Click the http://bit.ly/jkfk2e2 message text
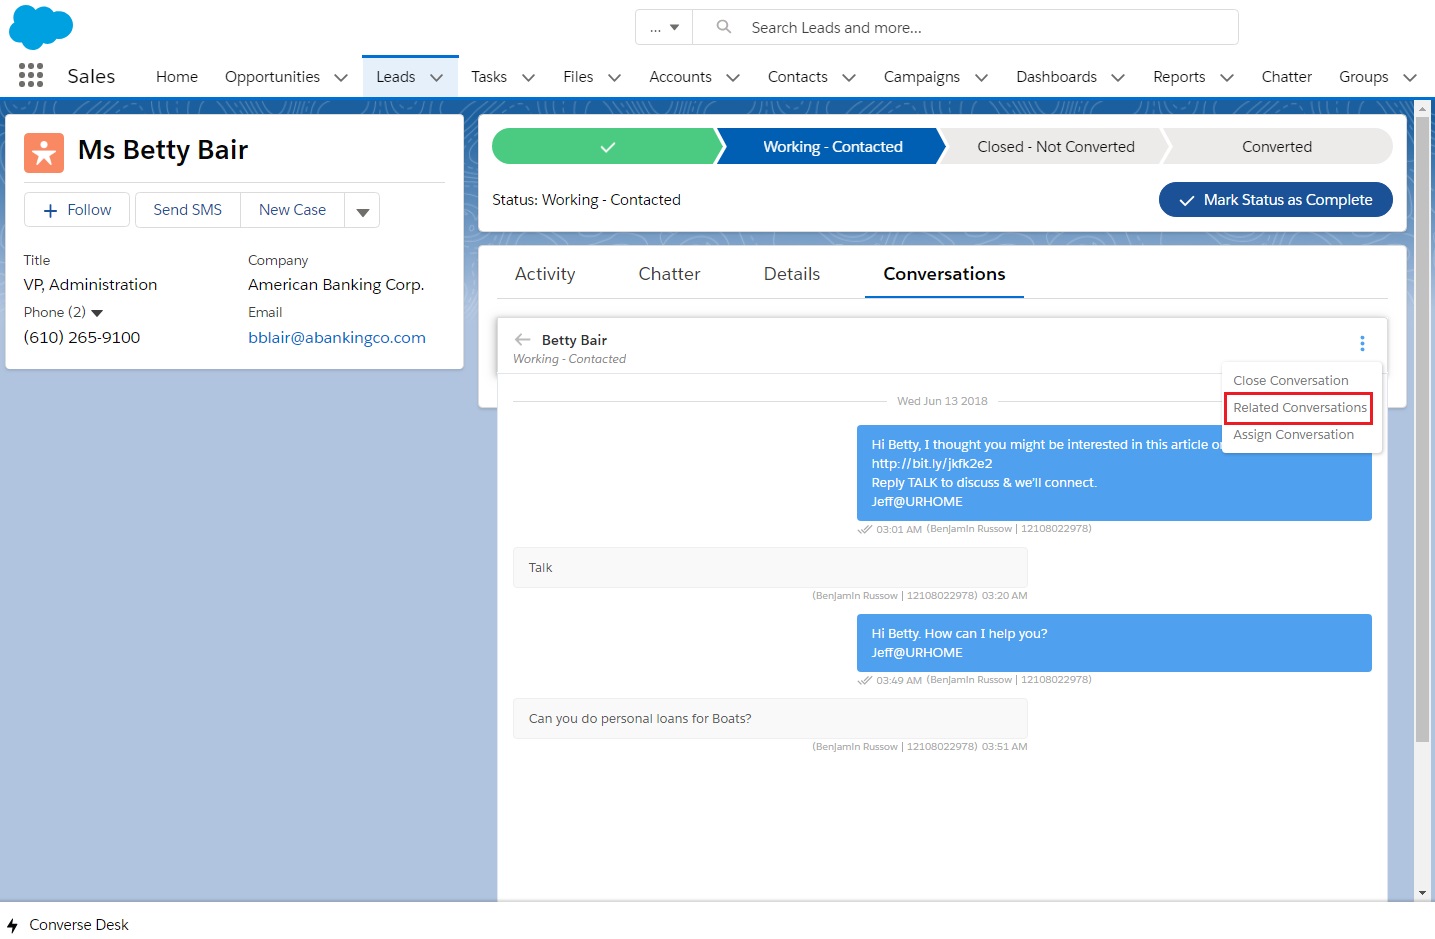The height and width of the screenshot is (939, 1435). (932, 463)
